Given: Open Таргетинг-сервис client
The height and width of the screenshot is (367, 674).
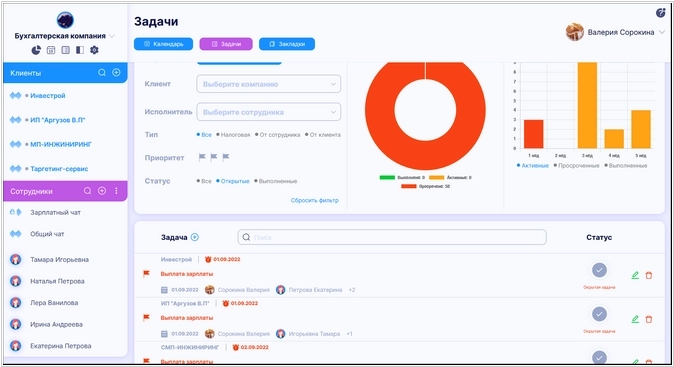Looking at the screenshot, I should coord(59,169).
